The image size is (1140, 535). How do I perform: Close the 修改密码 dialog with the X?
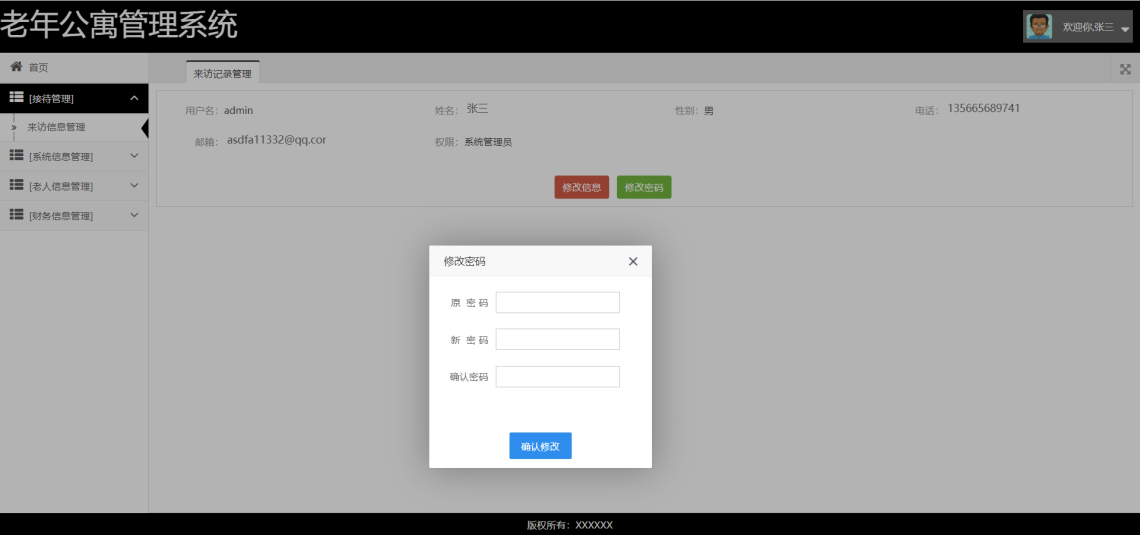(633, 262)
